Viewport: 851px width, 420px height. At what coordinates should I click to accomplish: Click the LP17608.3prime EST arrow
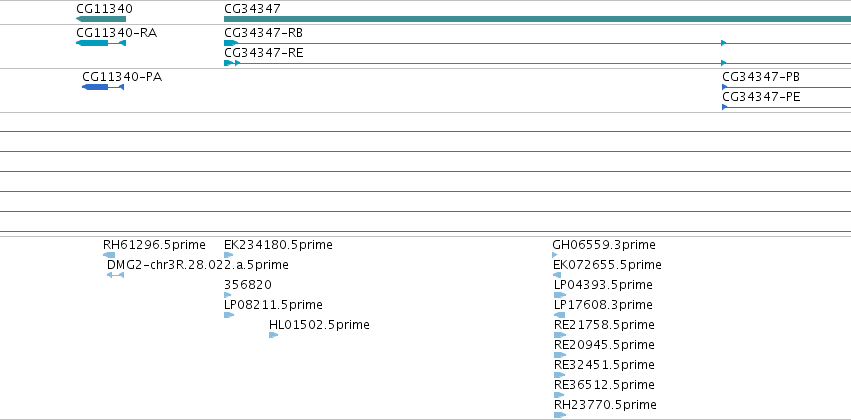560,315
